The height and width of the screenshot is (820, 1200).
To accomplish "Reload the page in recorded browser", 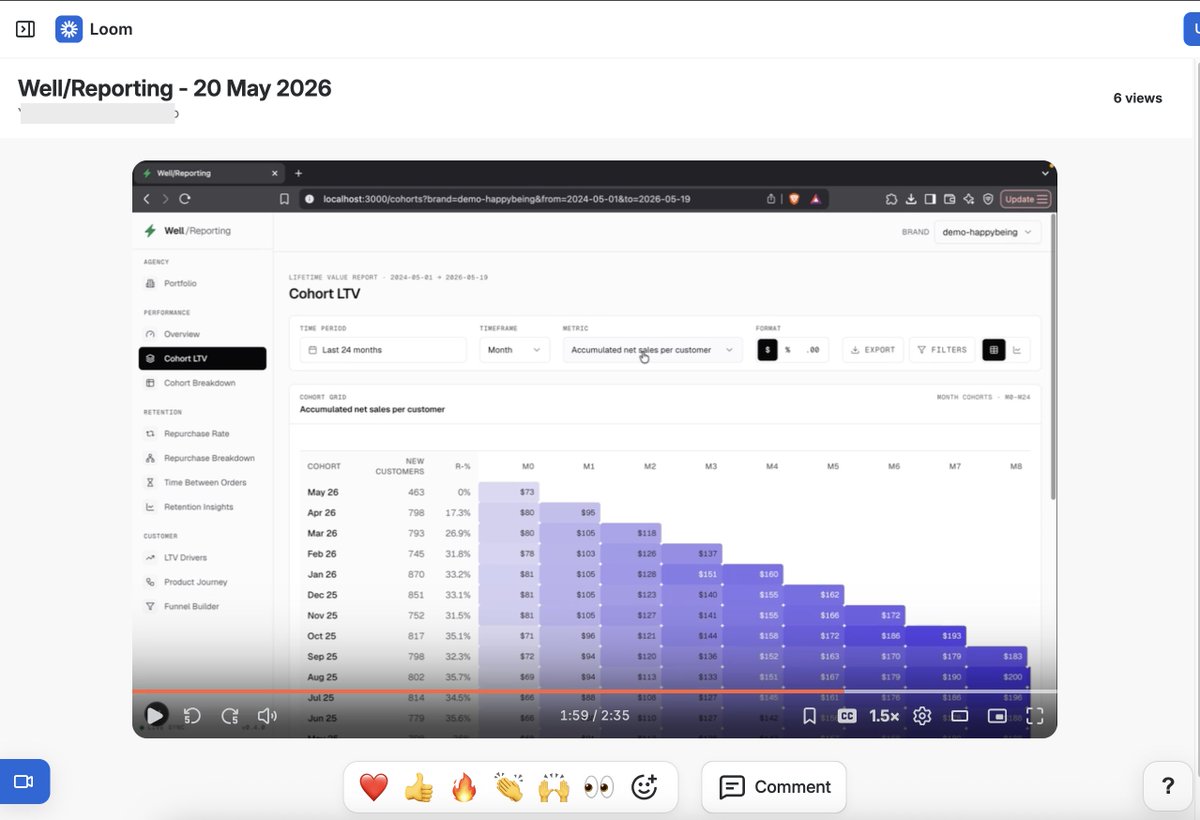I will [185, 199].
